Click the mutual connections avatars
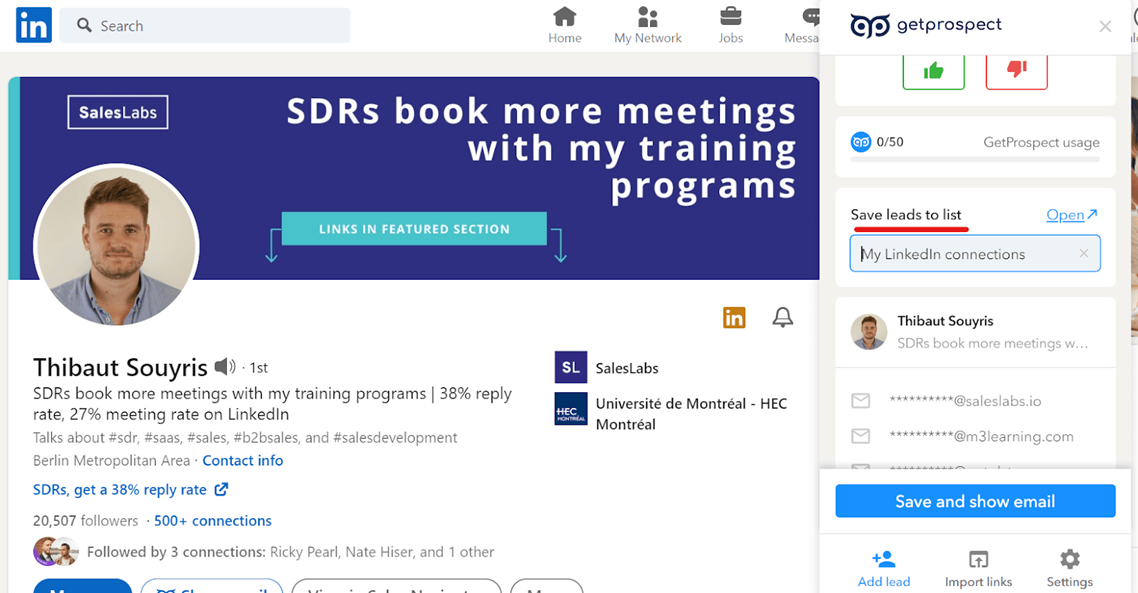The height and width of the screenshot is (593, 1138). click(56, 552)
